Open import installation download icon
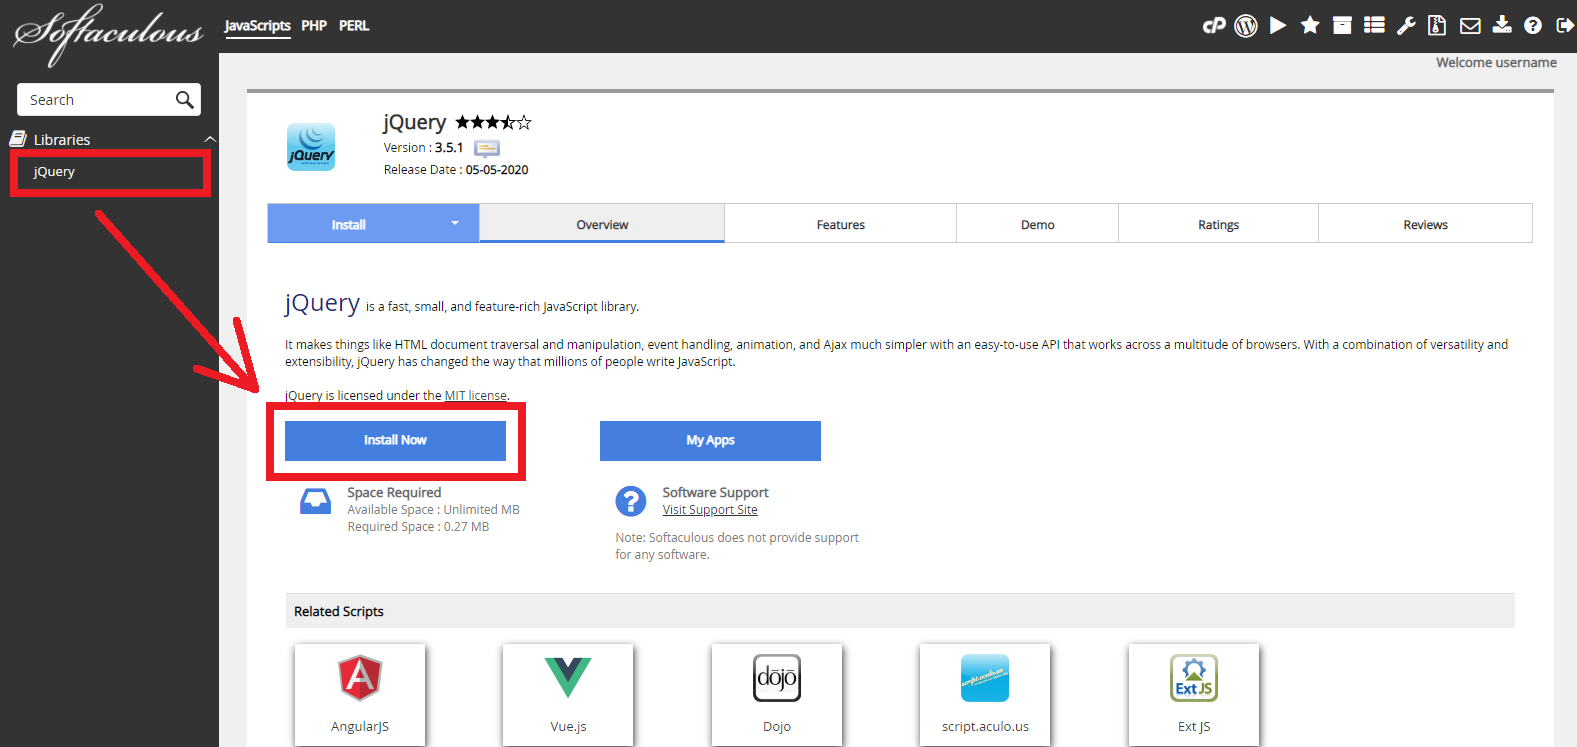 pos(1502,26)
